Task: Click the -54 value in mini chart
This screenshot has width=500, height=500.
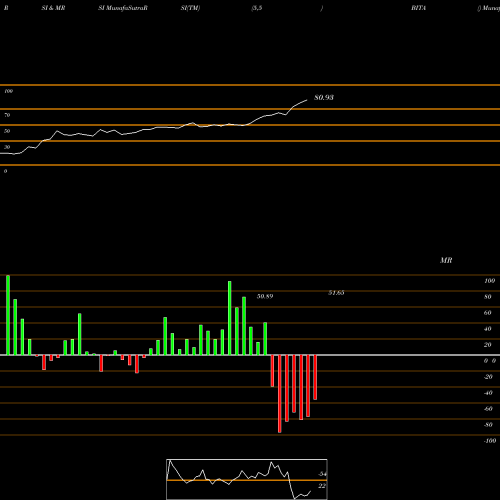Action: pyautogui.click(x=322, y=474)
